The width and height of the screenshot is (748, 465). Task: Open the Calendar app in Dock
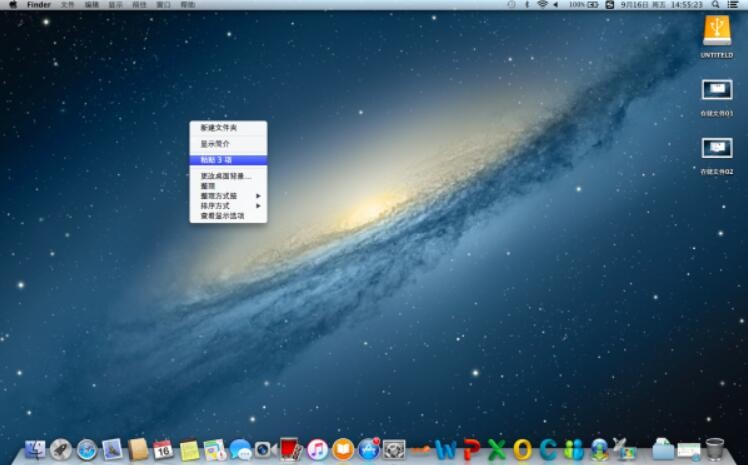(x=163, y=450)
